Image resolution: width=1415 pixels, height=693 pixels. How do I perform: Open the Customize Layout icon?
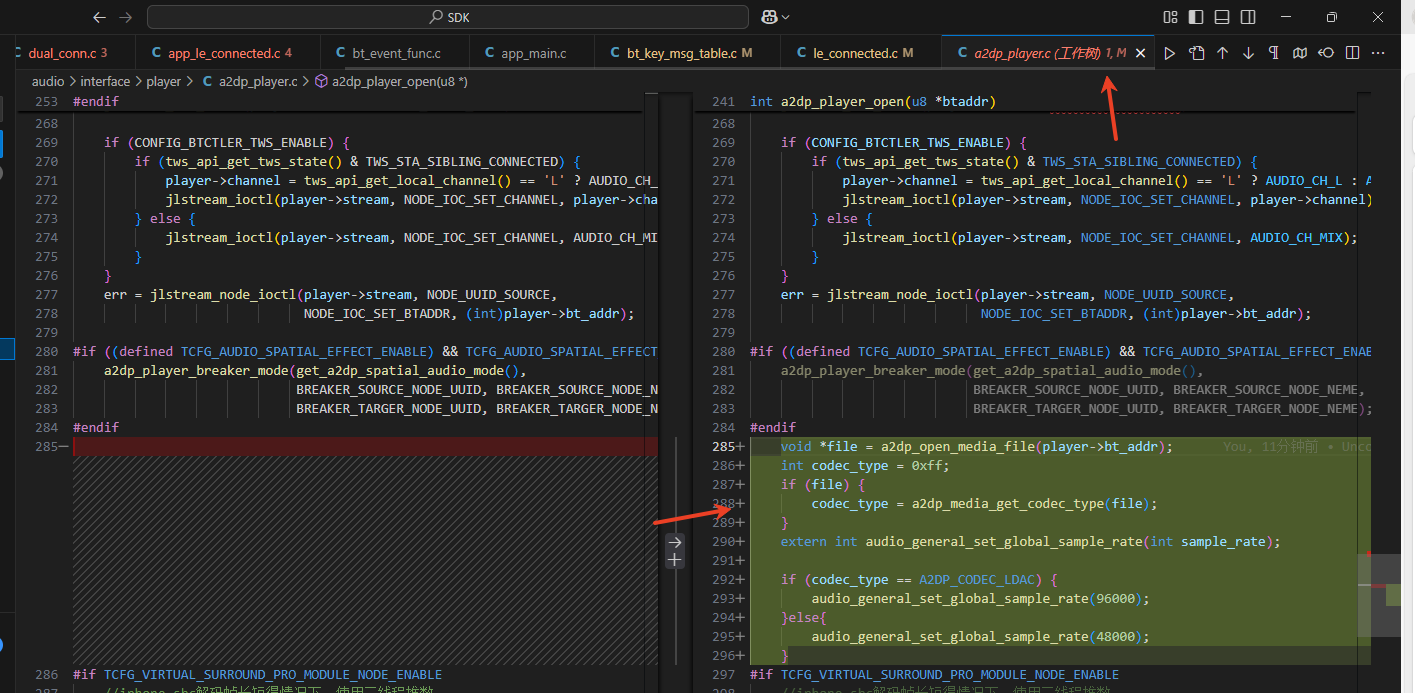click(x=1171, y=17)
